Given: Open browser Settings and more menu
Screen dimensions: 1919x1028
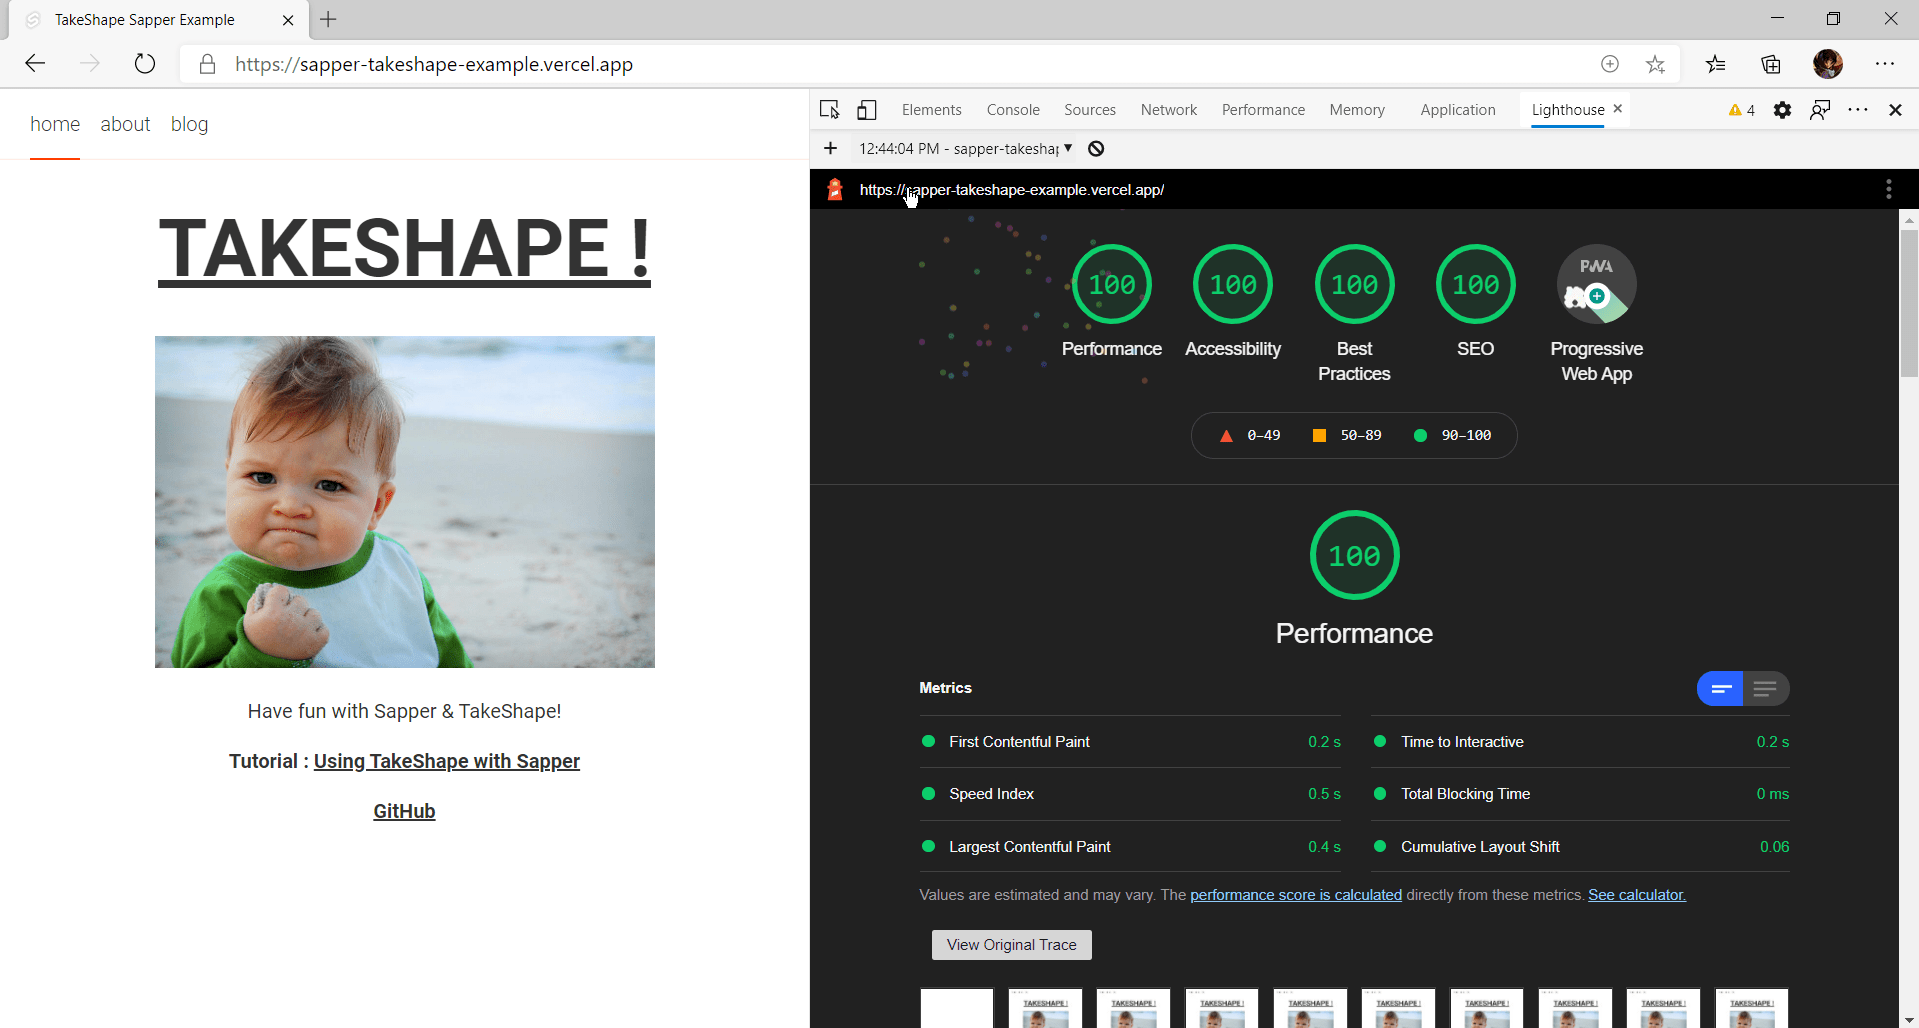Looking at the screenshot, I should pos(1885,64).
